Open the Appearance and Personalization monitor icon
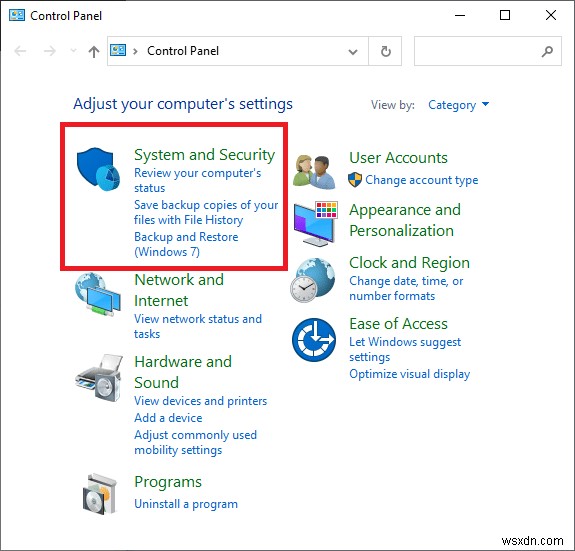Image resolution: width=575 pixels, height=551 pixels. (x=316, y=224)
